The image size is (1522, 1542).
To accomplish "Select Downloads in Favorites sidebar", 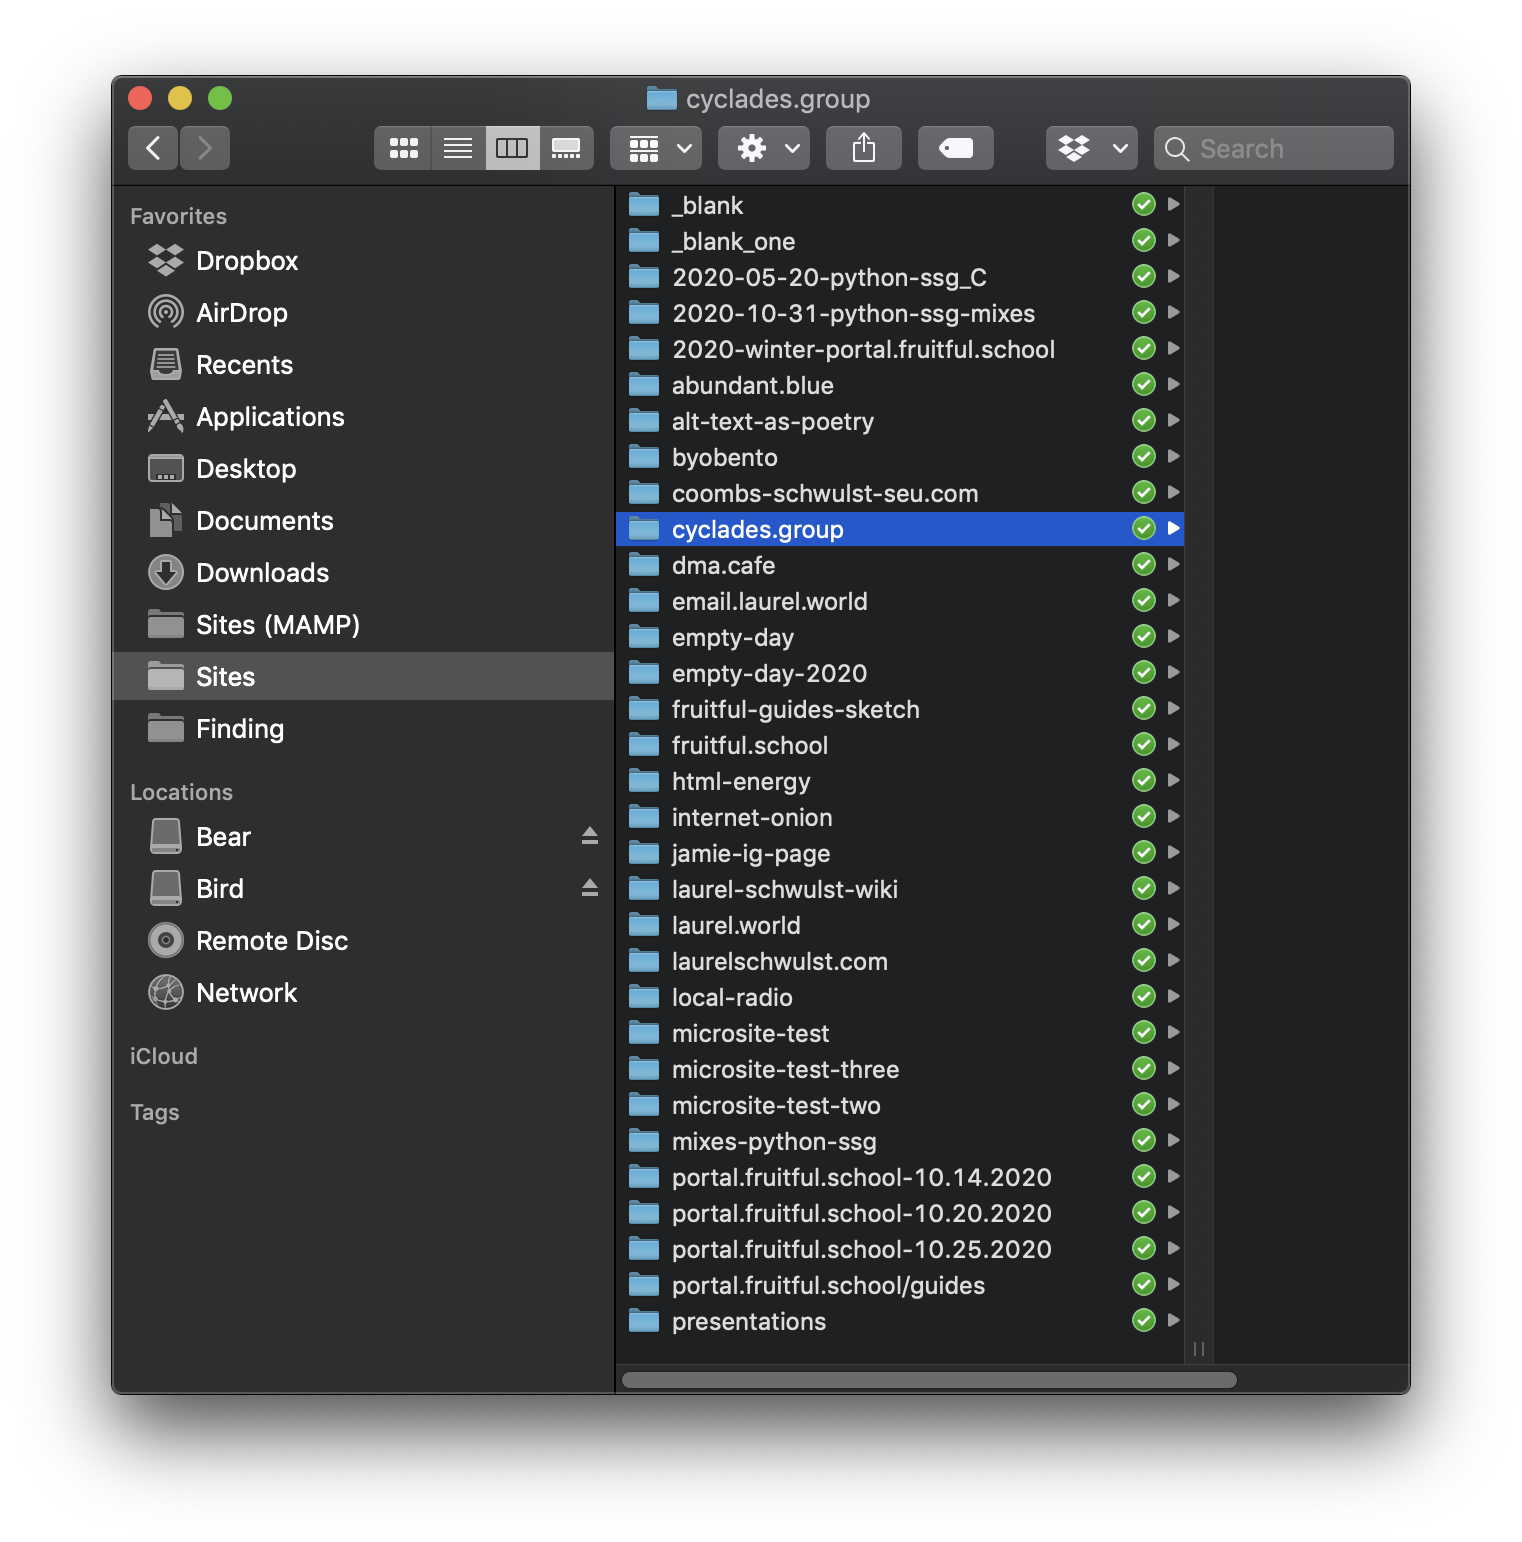I will click(262, 573).
